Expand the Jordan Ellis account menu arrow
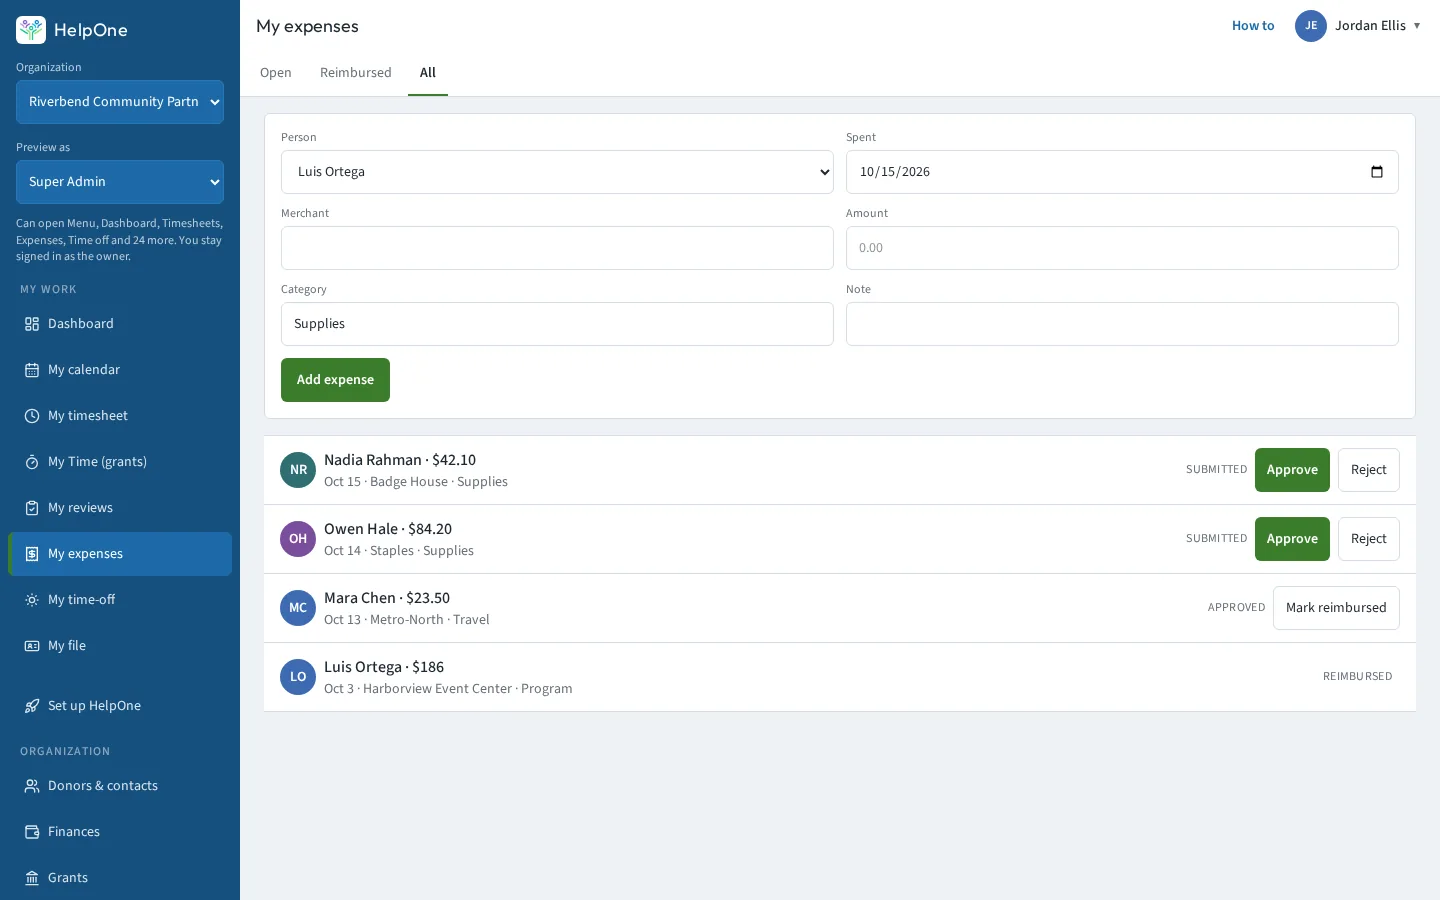 (x=1417, y=26)
